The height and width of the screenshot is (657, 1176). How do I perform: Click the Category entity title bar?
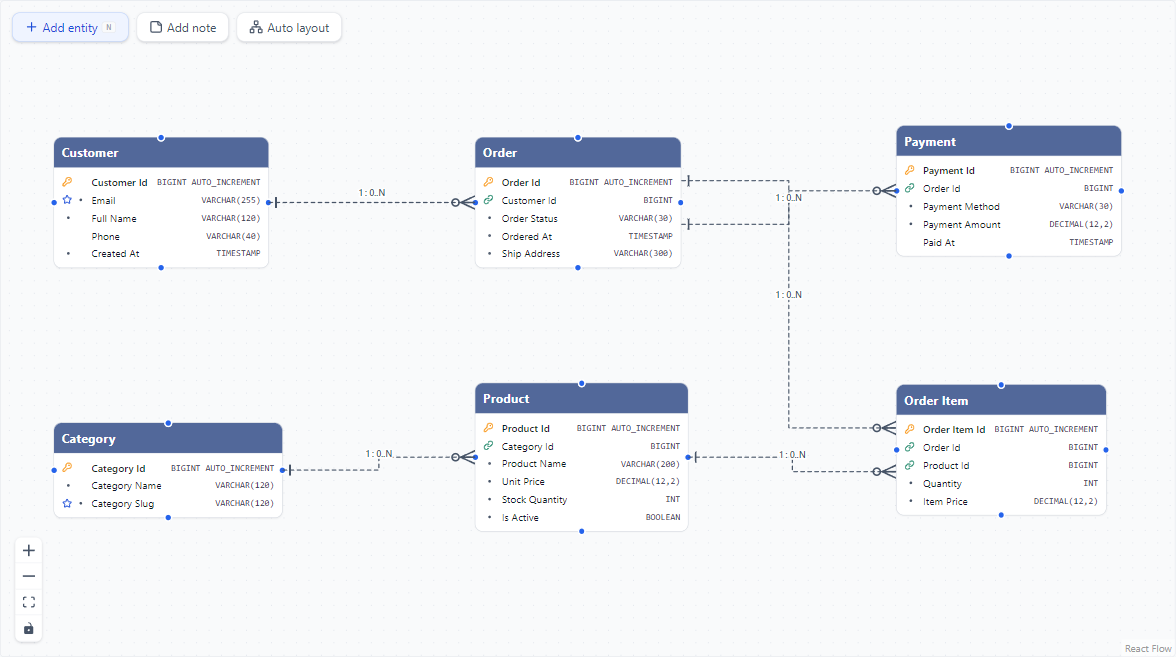point(168,439)
